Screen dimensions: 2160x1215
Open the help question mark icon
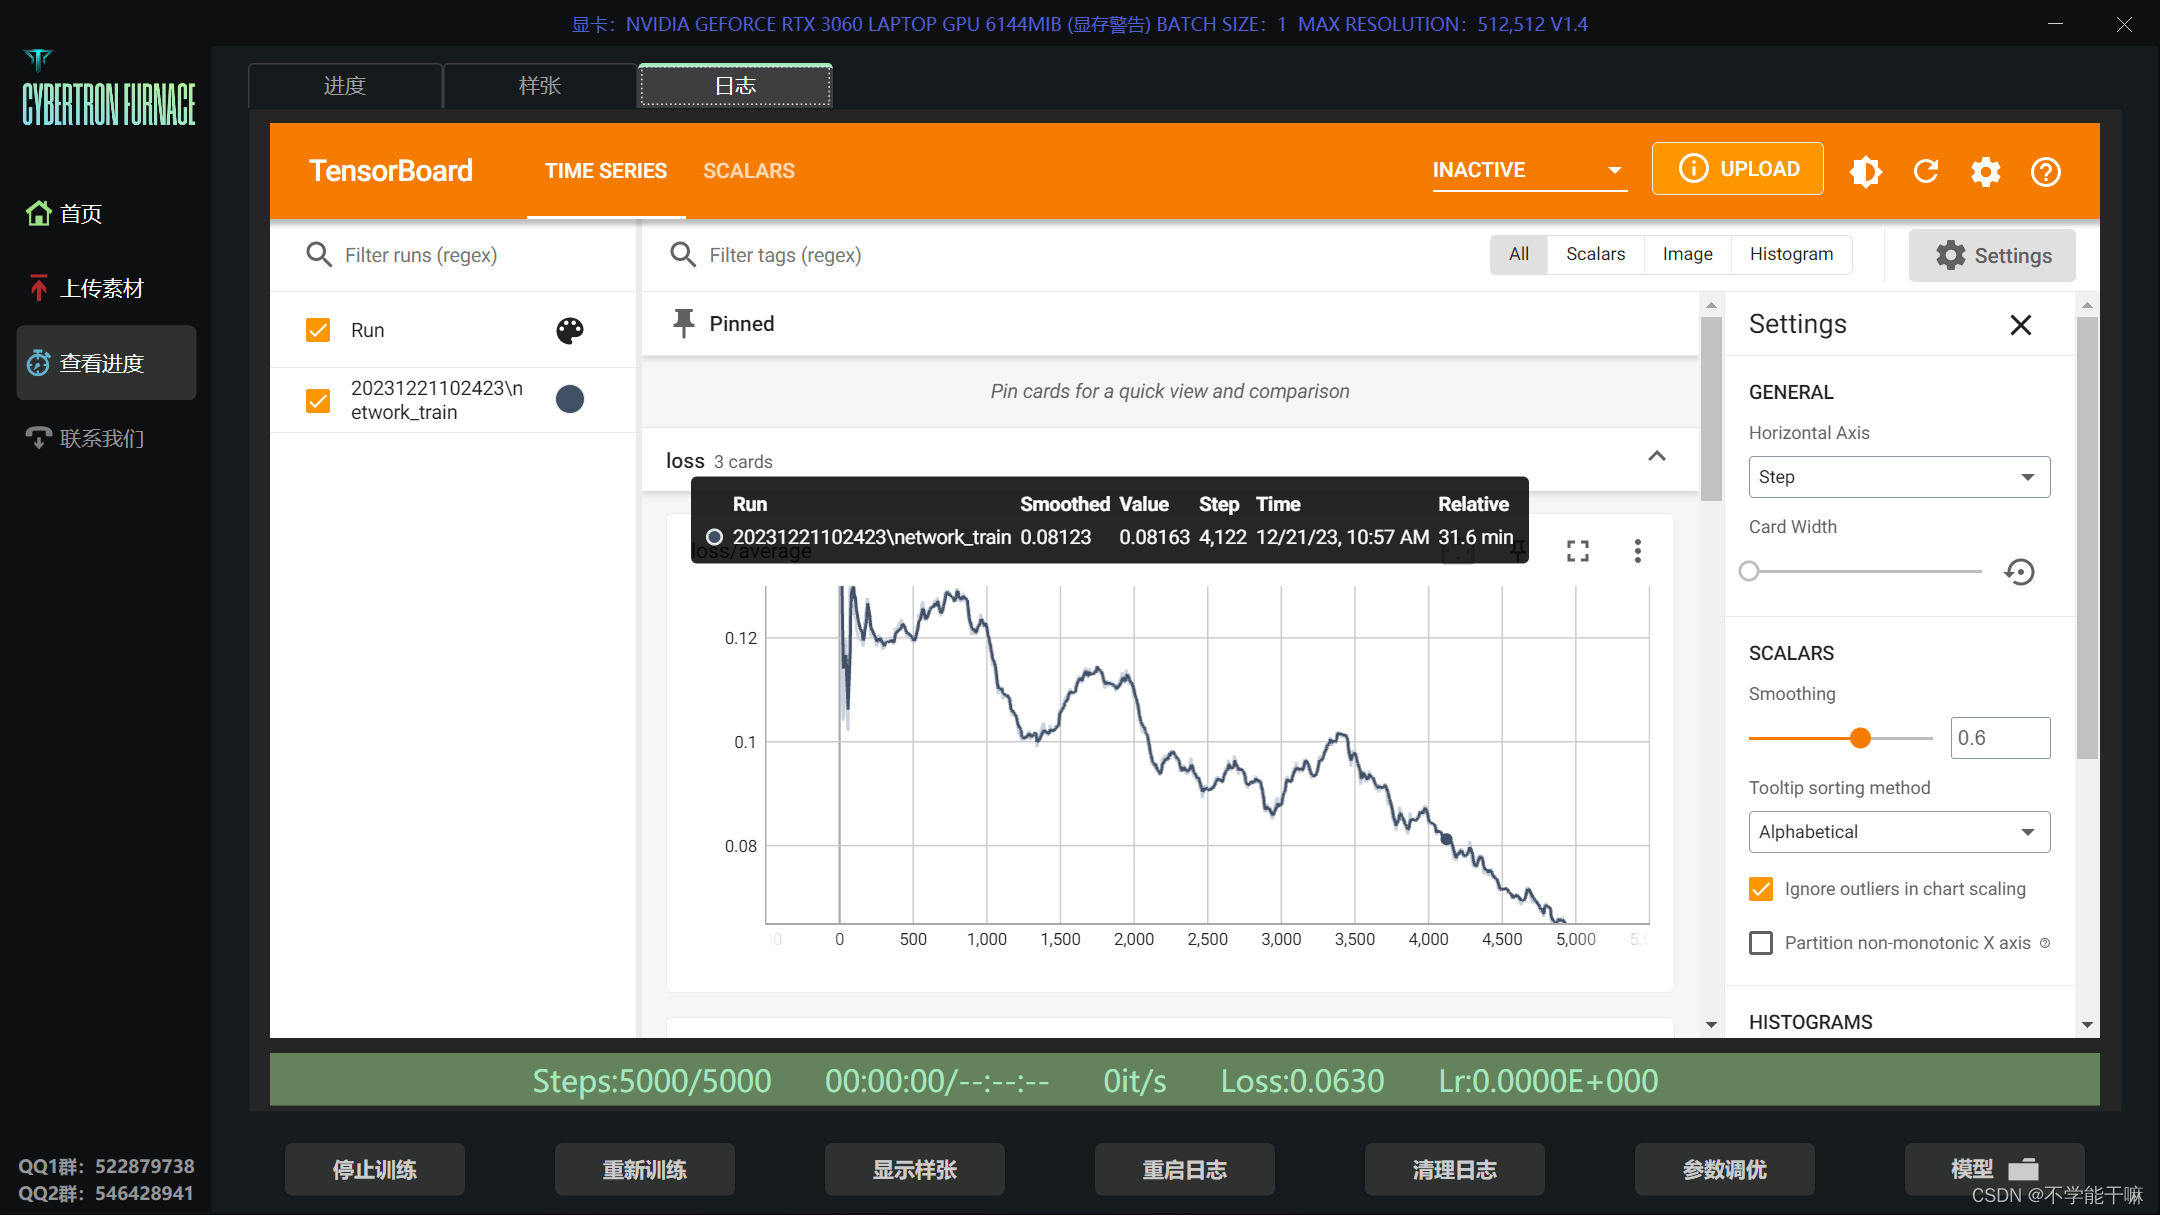[x=2046, y=171]
